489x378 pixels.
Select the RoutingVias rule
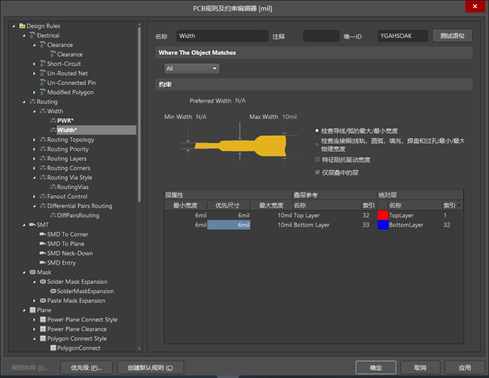(73, 187)
